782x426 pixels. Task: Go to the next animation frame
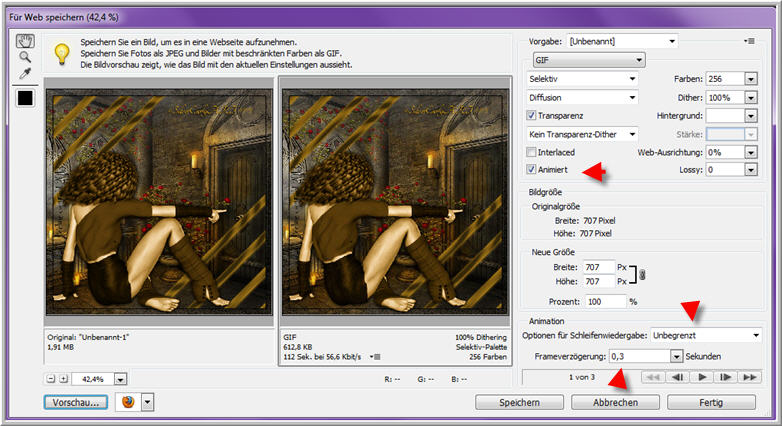pos(725,377)
